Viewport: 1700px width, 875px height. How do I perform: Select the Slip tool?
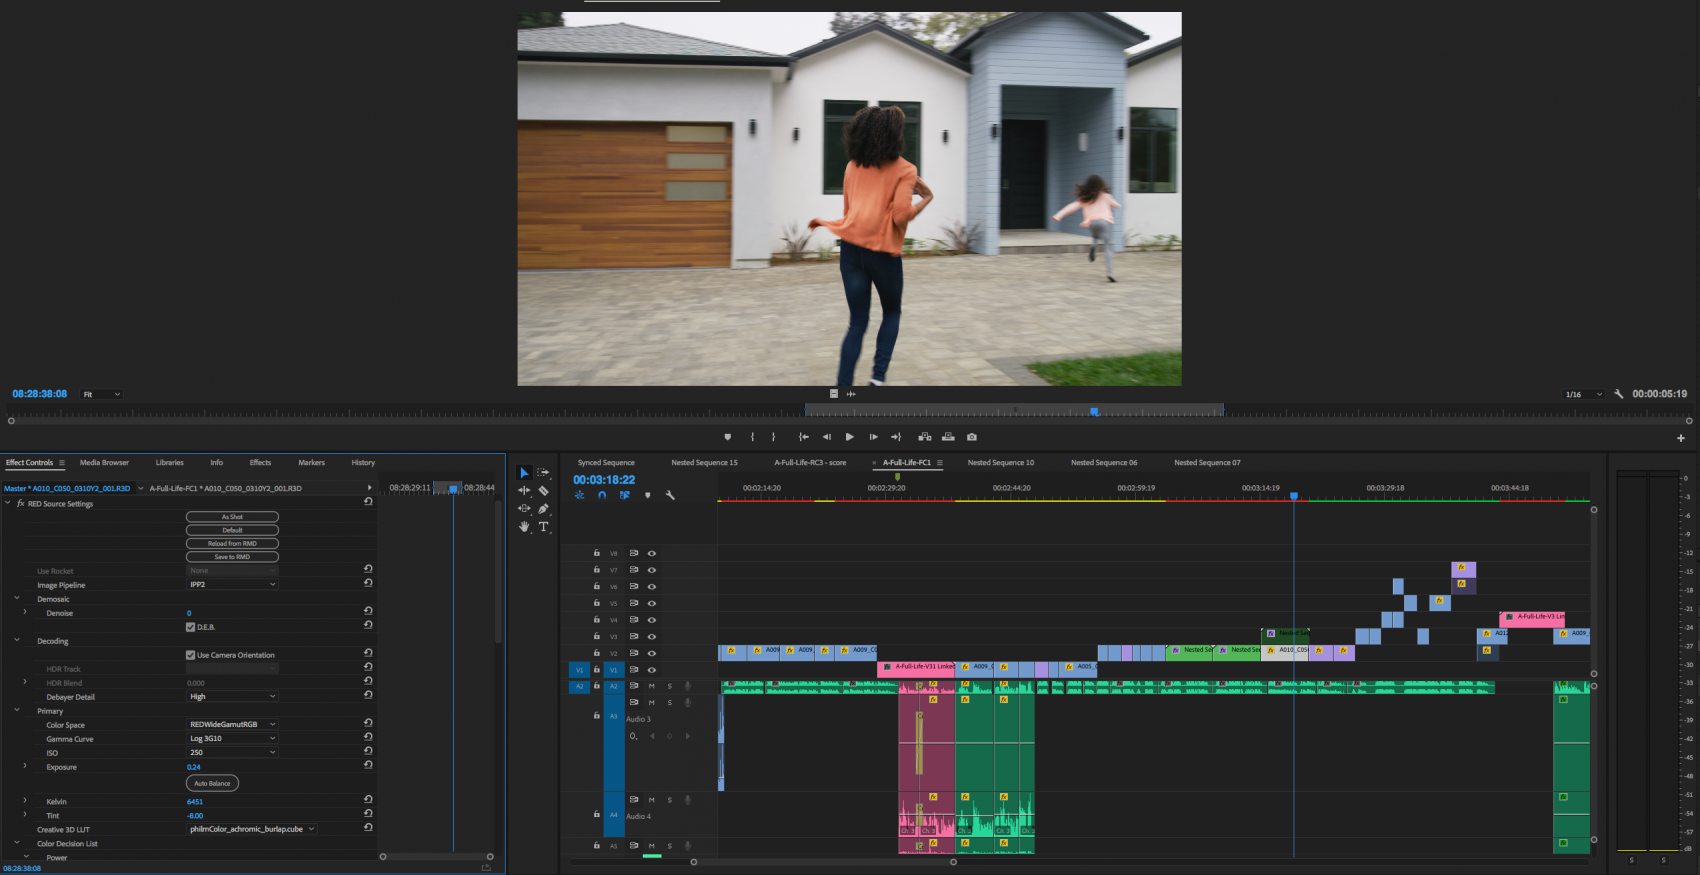[524, 508]
